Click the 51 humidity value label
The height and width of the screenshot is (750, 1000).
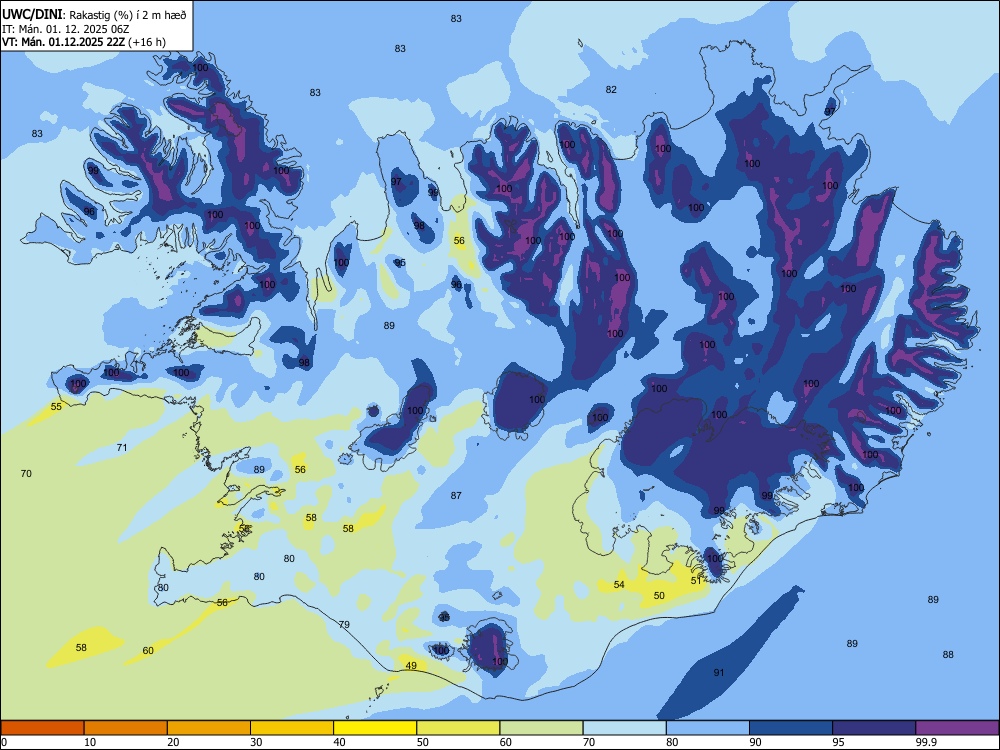(x=696, y=581)
